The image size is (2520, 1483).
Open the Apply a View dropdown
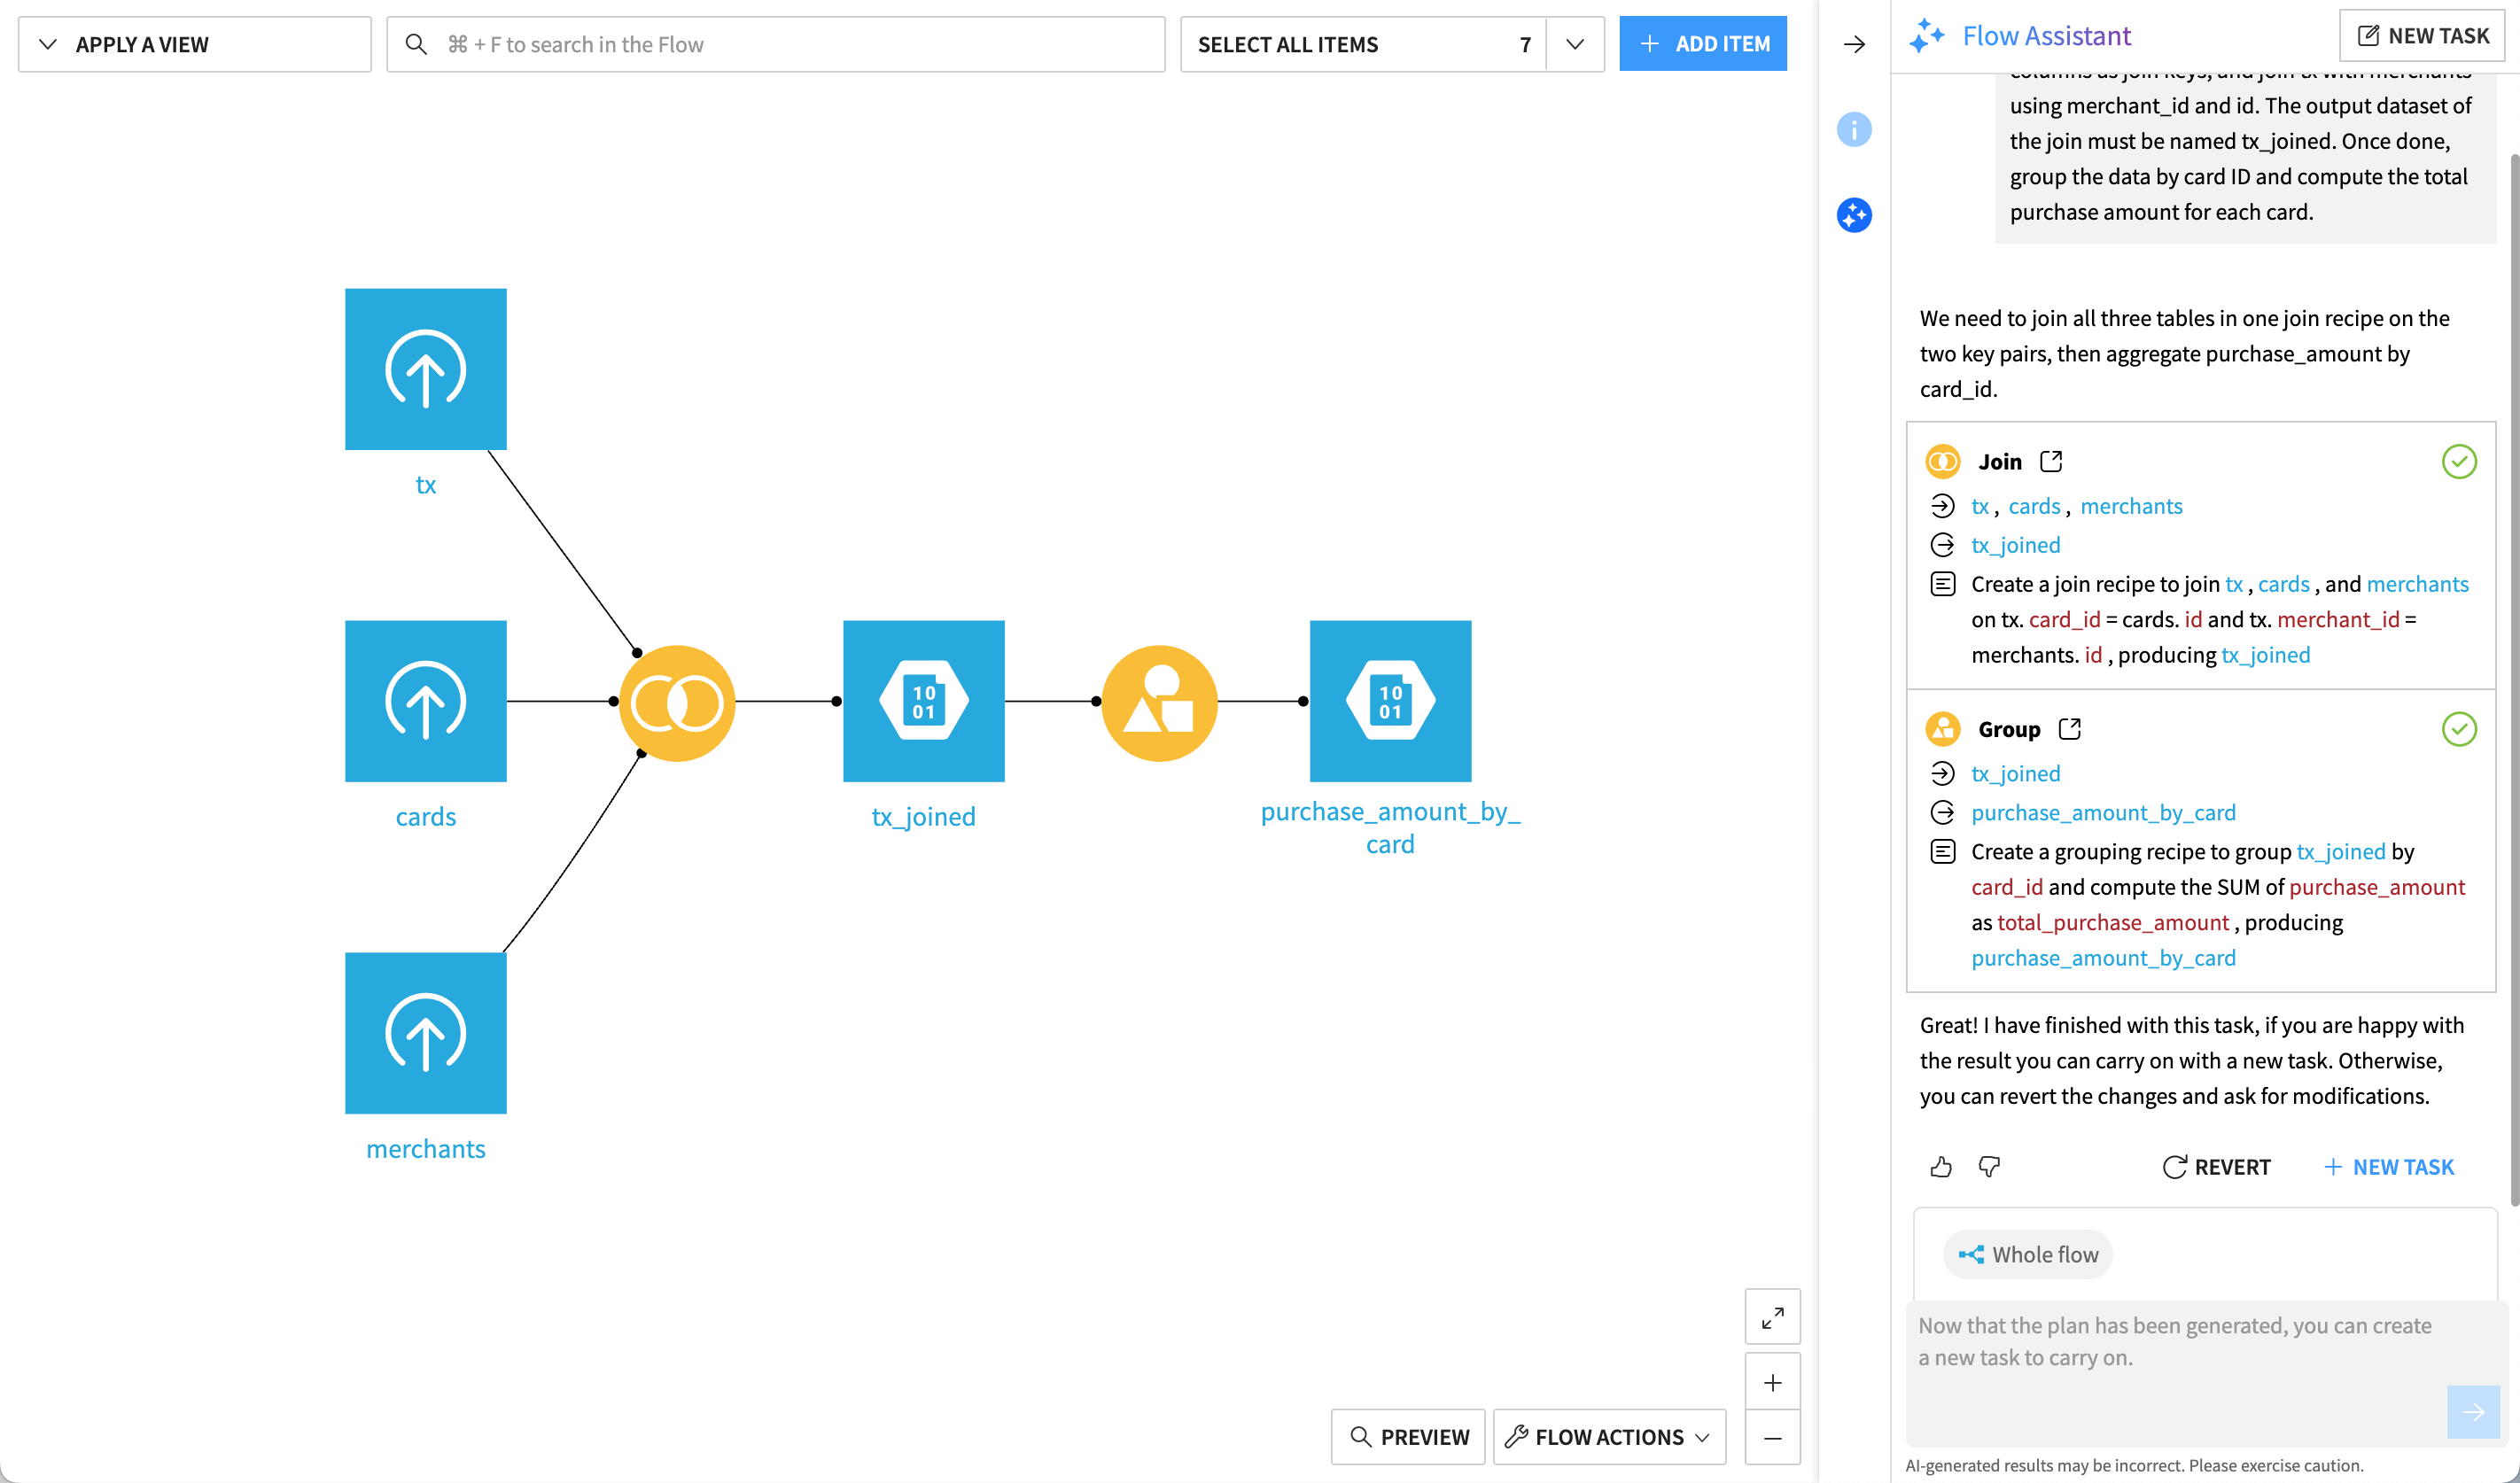(x=194, y=44)
